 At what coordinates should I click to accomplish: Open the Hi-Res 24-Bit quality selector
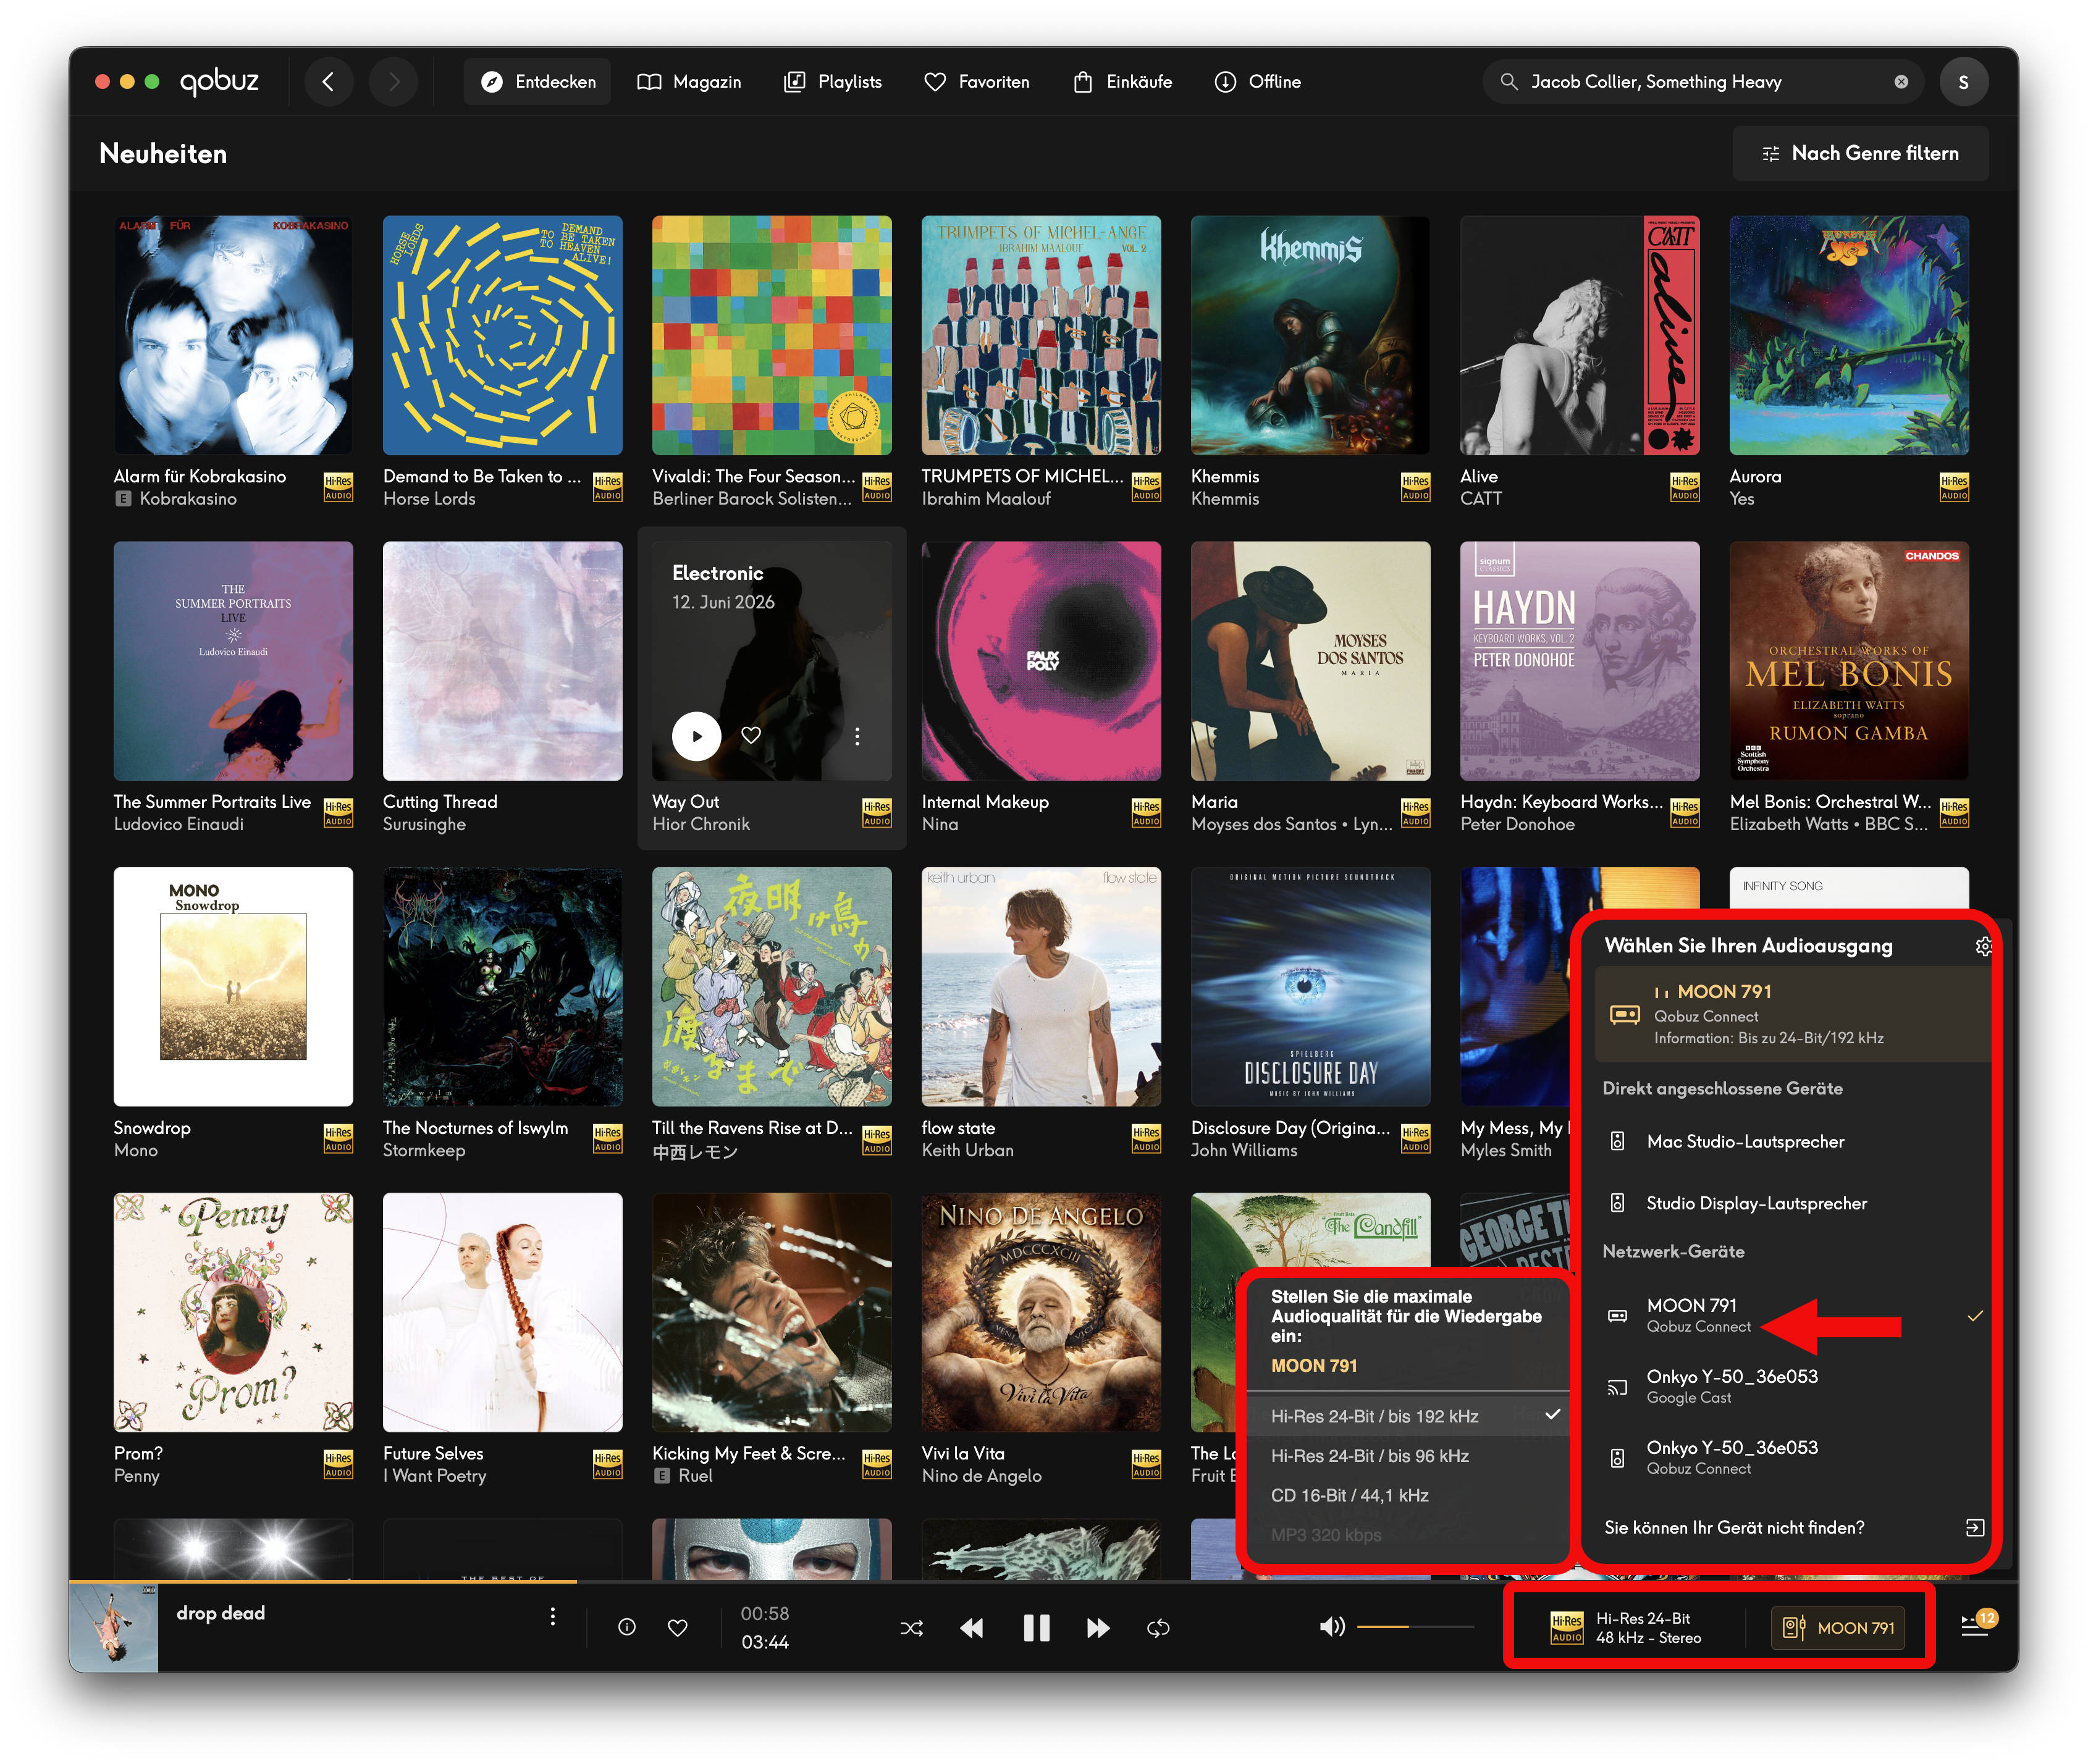(x=1626, y=1628)
